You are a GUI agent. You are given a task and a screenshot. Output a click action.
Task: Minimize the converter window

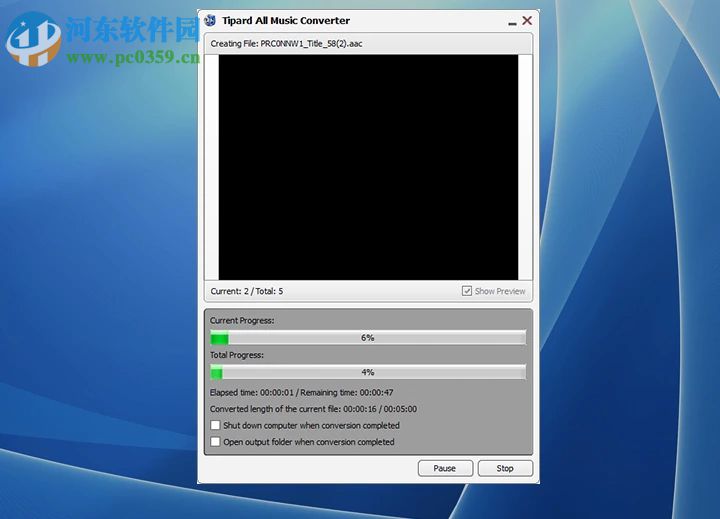[x=512, y=22]
